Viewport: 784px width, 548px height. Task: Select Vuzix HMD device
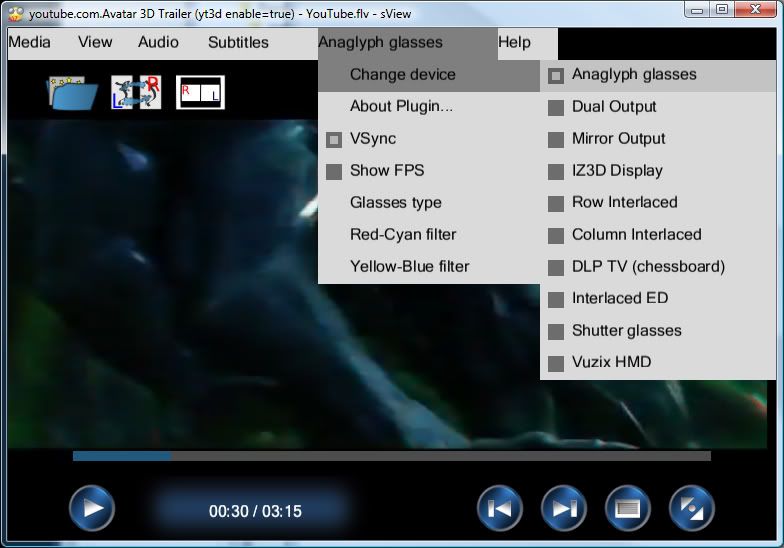coord(658,363)
